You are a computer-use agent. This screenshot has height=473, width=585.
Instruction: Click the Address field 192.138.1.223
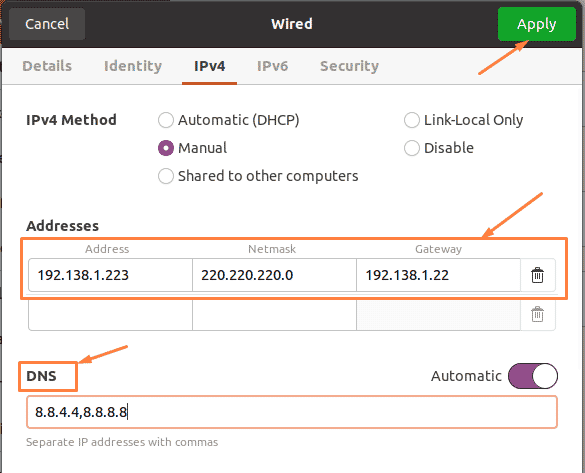(x=110, y=275)
